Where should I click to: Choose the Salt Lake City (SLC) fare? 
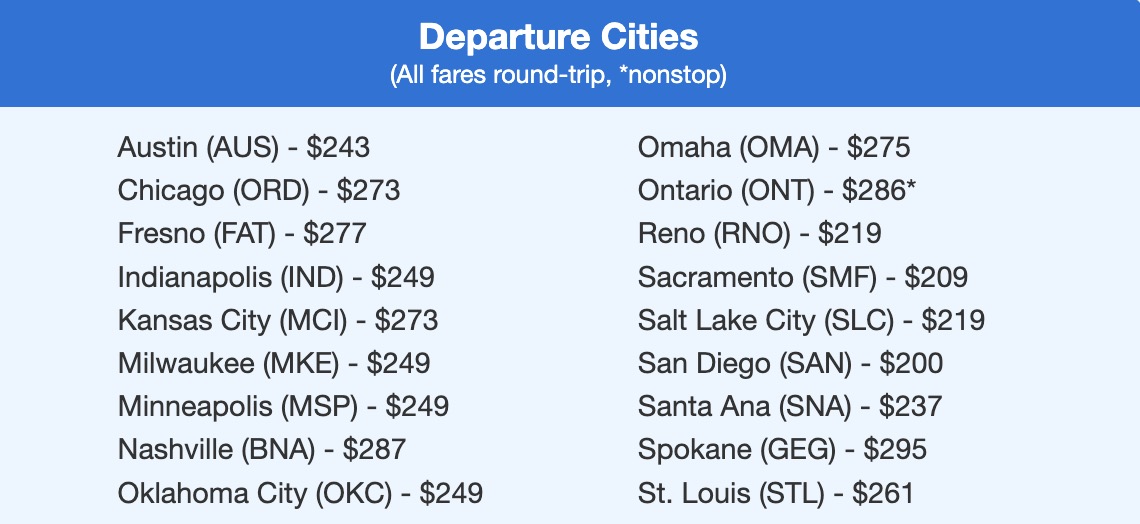click(x=811, y=321)
